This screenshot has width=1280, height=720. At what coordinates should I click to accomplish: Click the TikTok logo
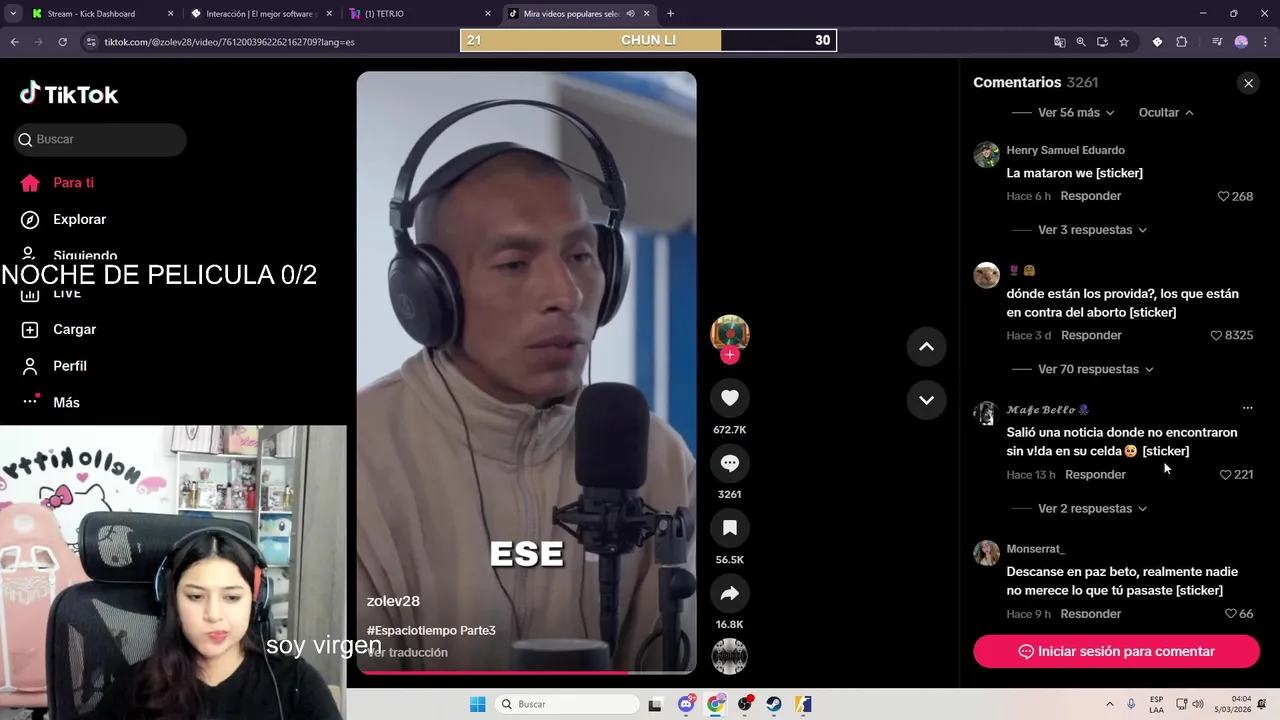coord(69,94)
